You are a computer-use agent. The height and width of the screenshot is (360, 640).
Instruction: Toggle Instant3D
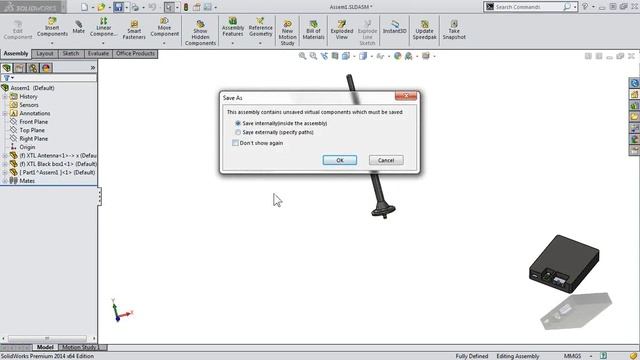tap(394, 27)
